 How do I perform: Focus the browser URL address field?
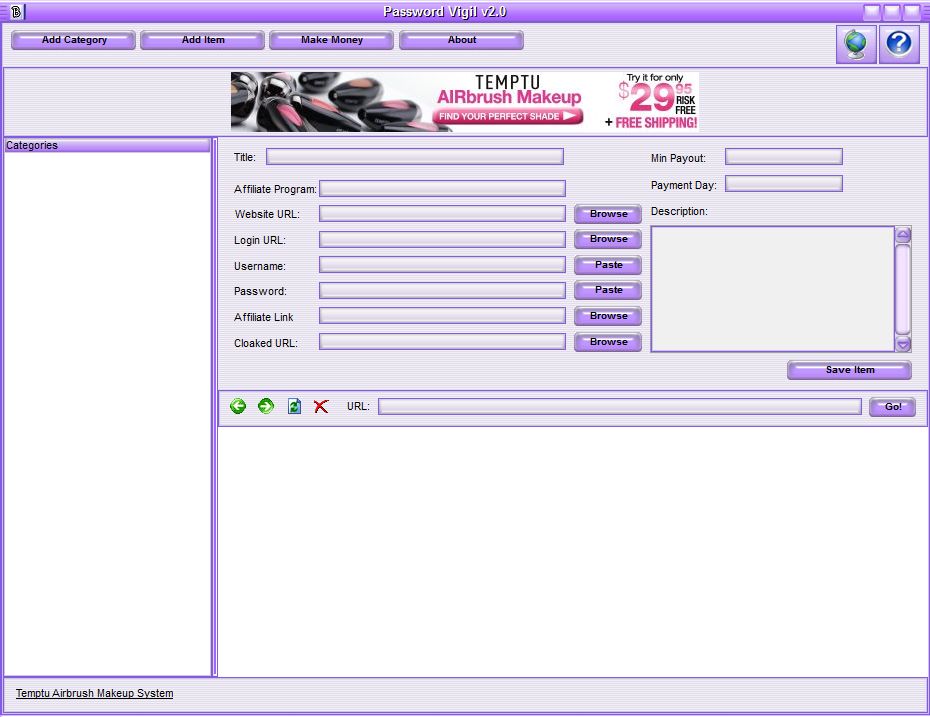[x=620, y=406]
